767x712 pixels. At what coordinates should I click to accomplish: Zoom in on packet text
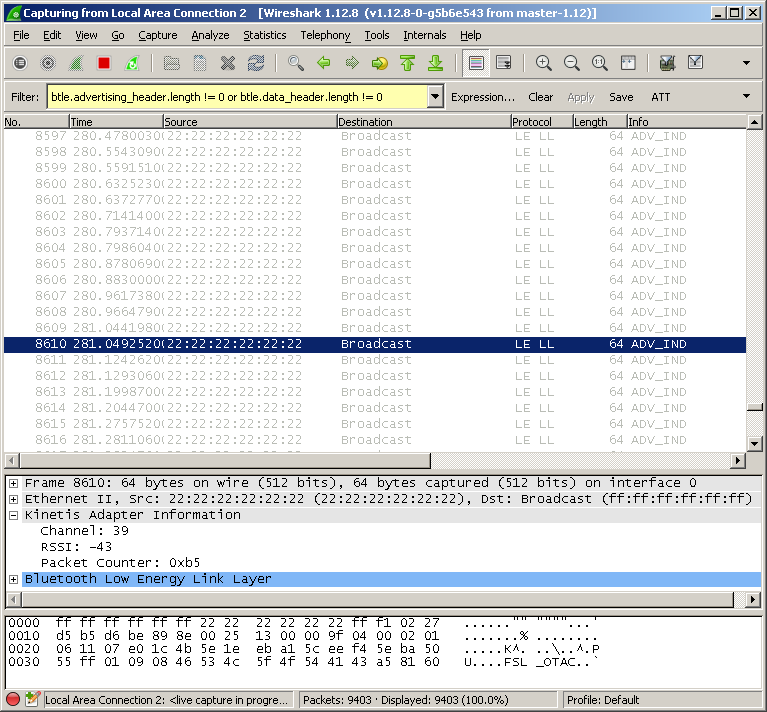tap(543, 63)
